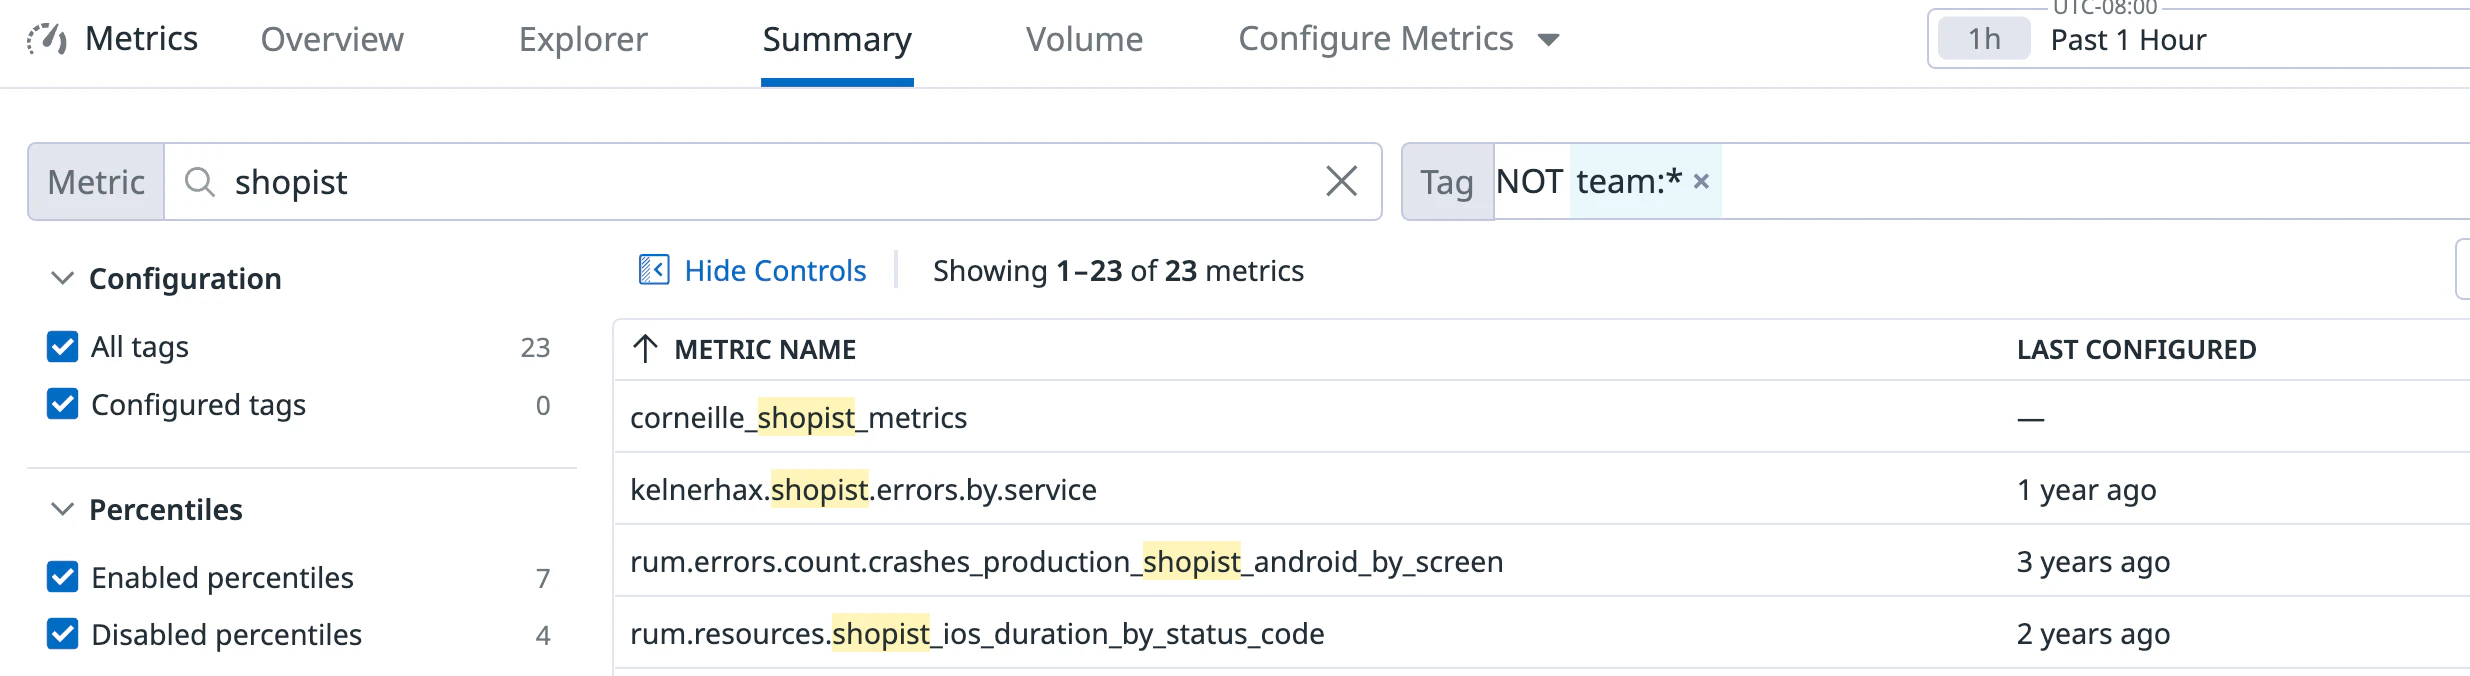The image size is (2470, 676).
Task: Click the All tags count 23
Action: pyautogui.click(x=535, y=347)
